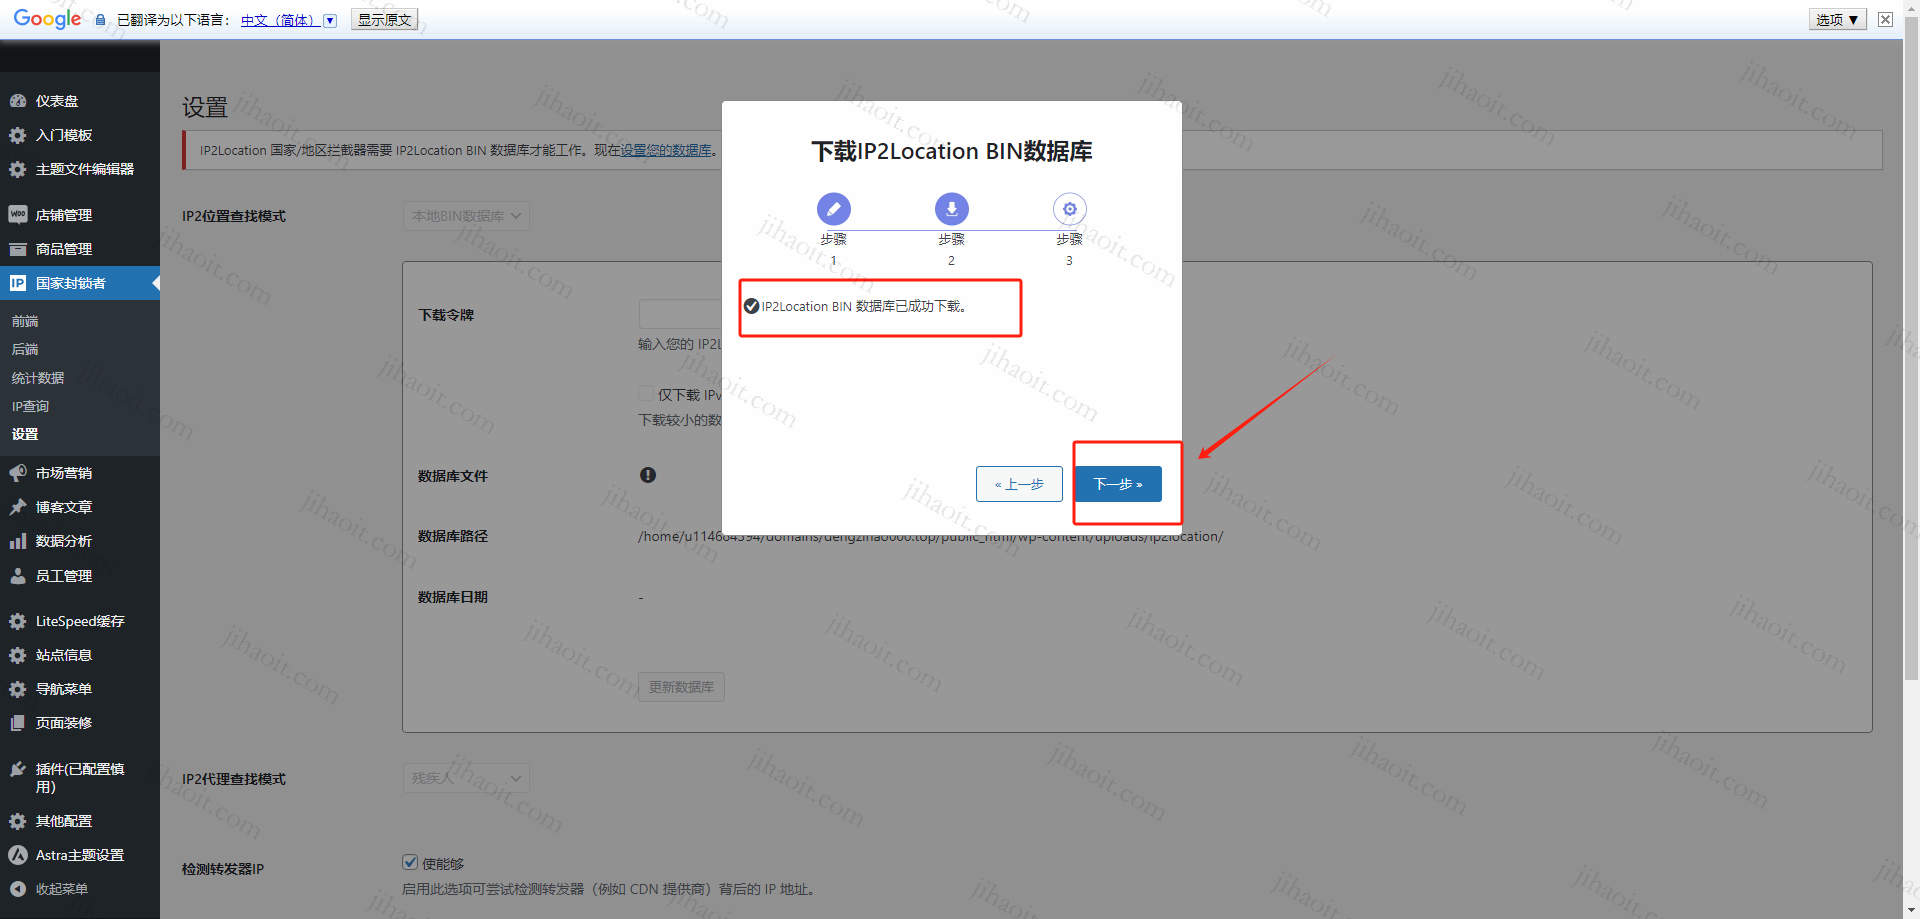The width and height of the screenshot is (1920, 919).
Task: Click the bar chart icon beside 数据分析
Action: tap(18, 541)
